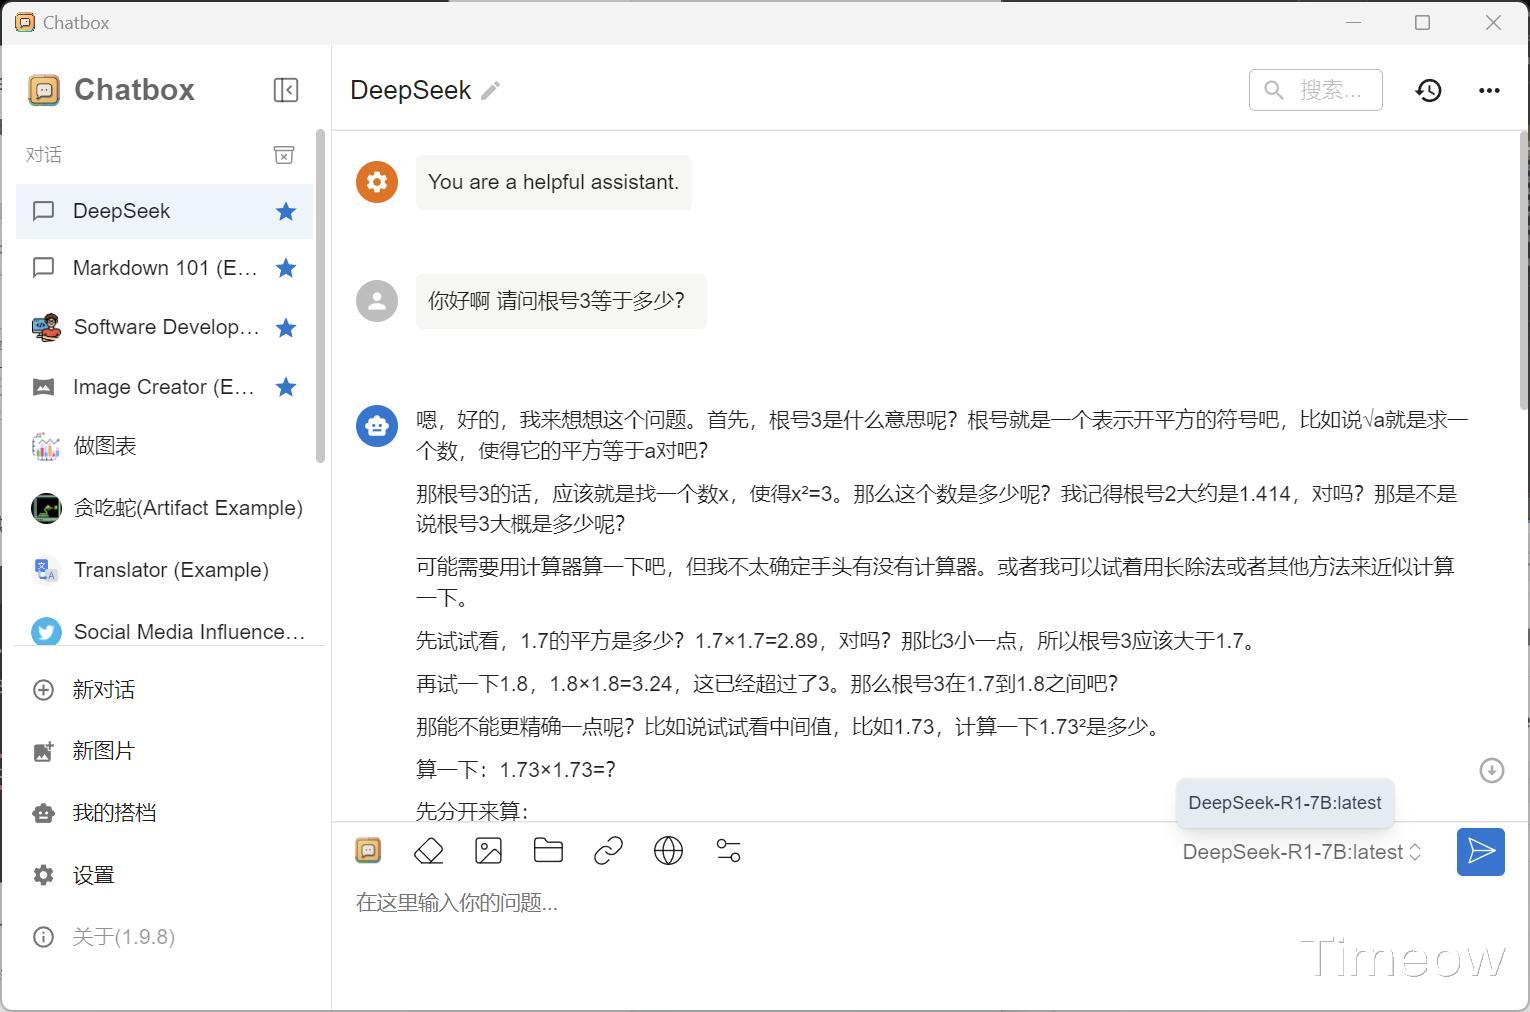1530x1012 pixels.
Task: Open the Markdown 101 conversation
Action: tap(165, 268)
